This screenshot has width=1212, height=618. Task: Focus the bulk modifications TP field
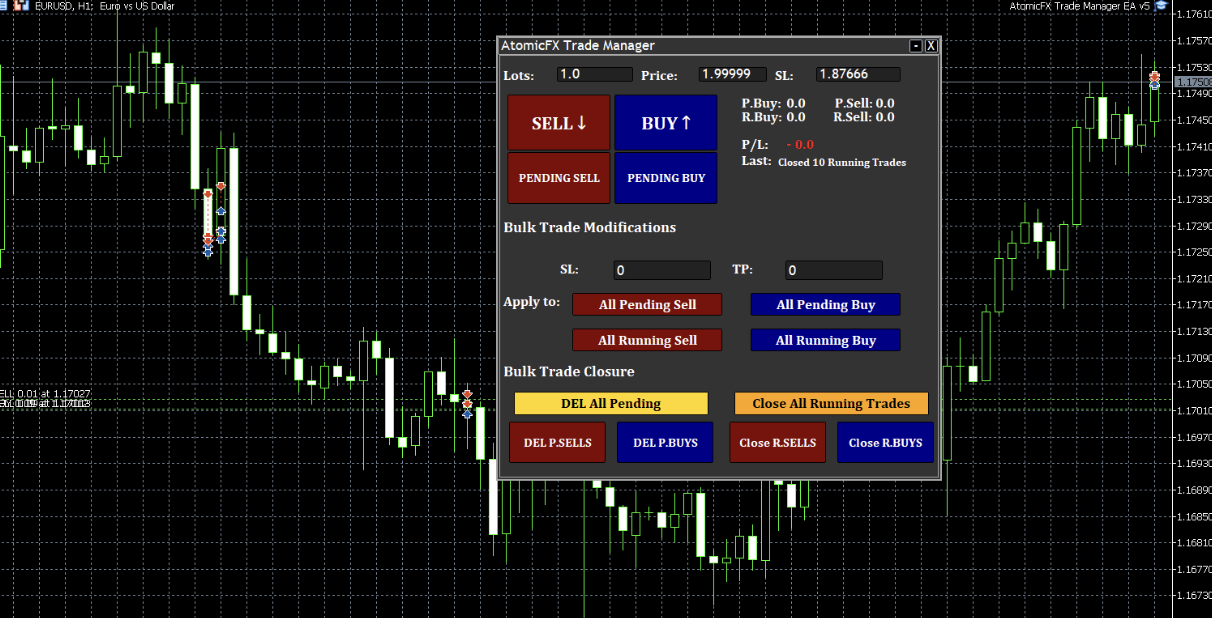833,270
